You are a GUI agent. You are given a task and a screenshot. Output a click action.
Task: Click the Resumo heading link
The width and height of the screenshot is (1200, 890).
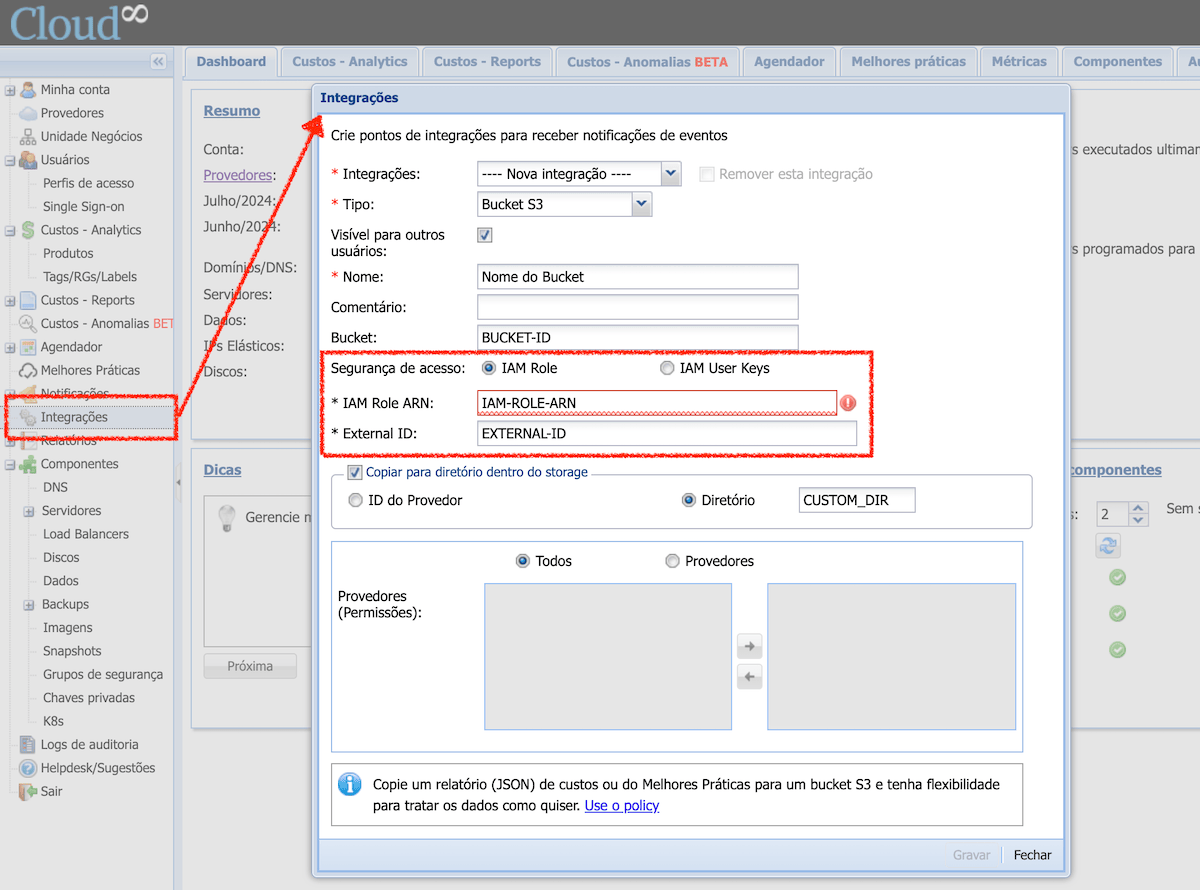pos(232,111)
